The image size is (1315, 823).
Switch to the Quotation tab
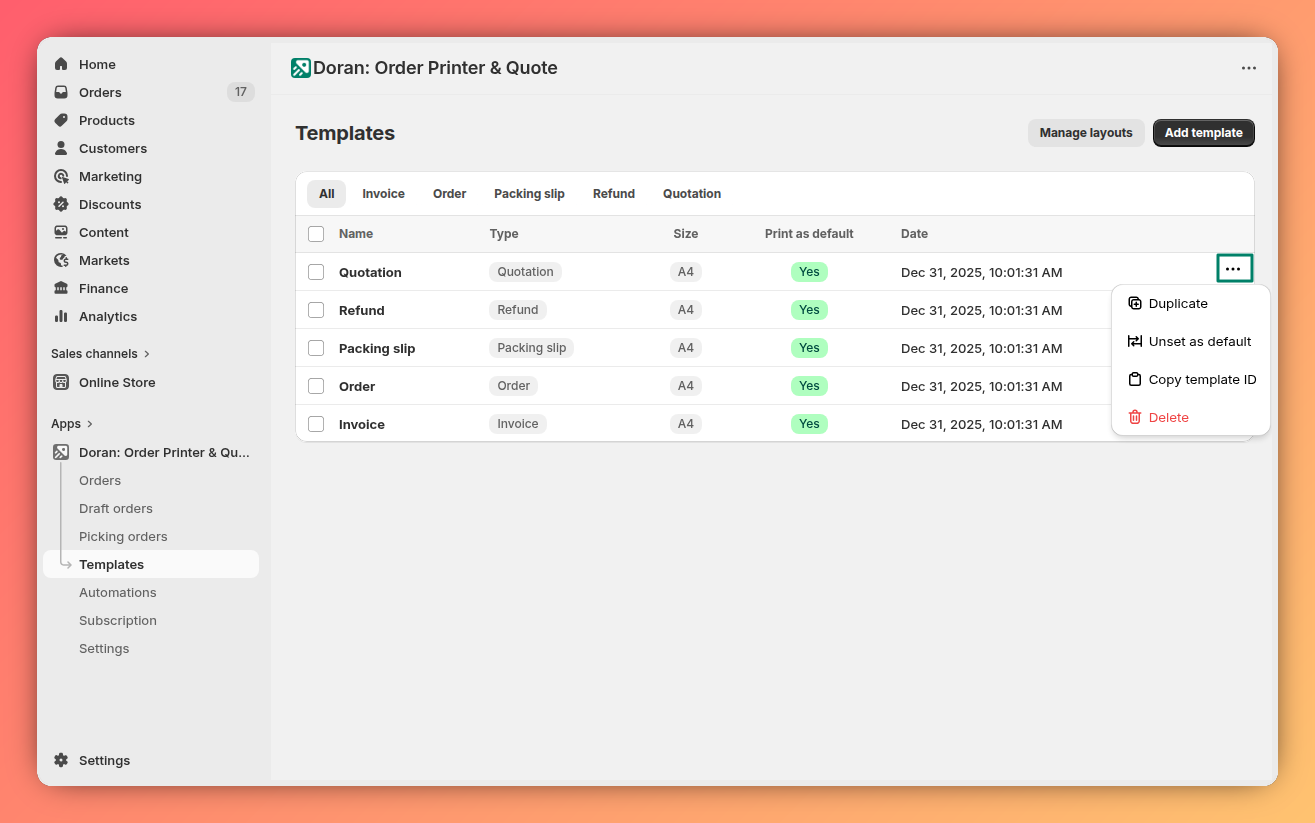pyautogui.click(x=692, y=194)
